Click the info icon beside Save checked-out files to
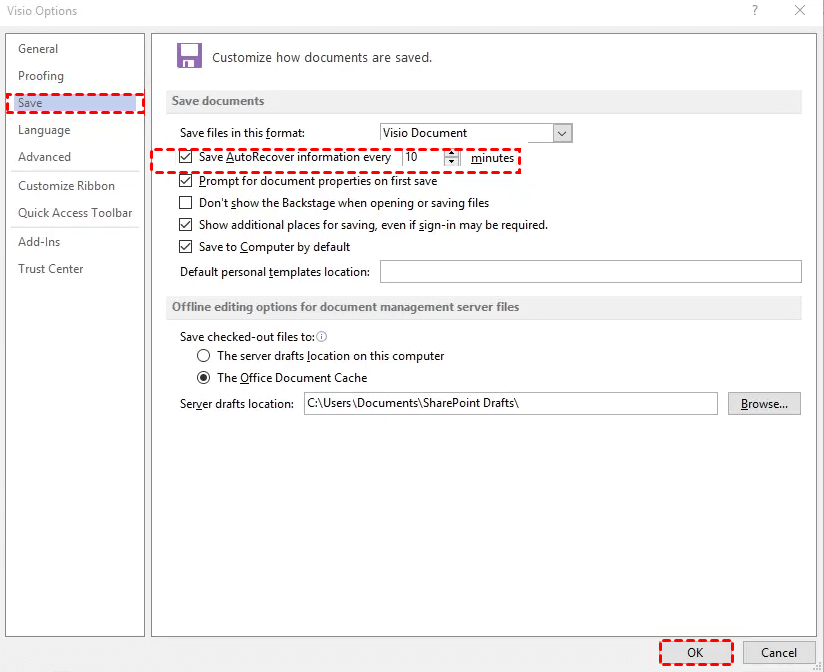The height and width of the screenshot is (672, 824). pos(322,336)
